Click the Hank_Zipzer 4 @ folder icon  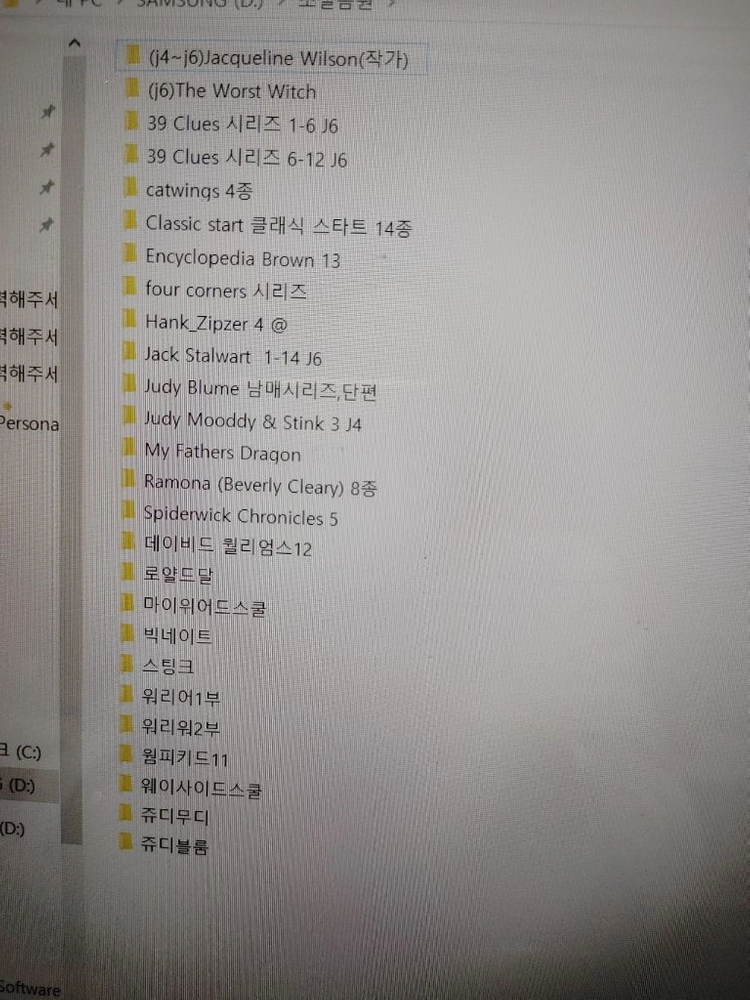[x=129, y=319]
